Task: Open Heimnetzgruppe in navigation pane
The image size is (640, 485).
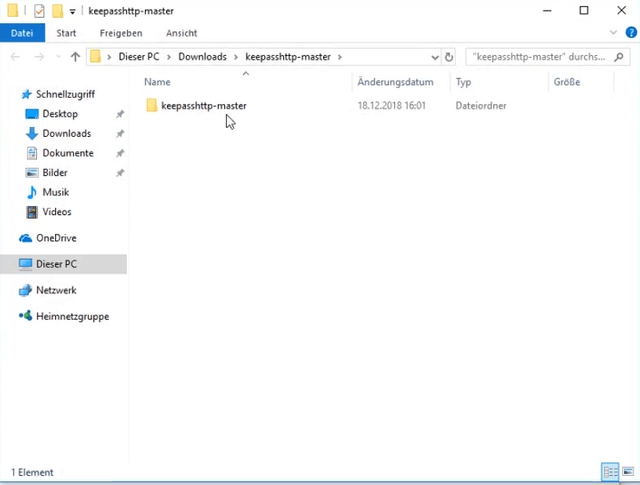Action: pos(72,316)
